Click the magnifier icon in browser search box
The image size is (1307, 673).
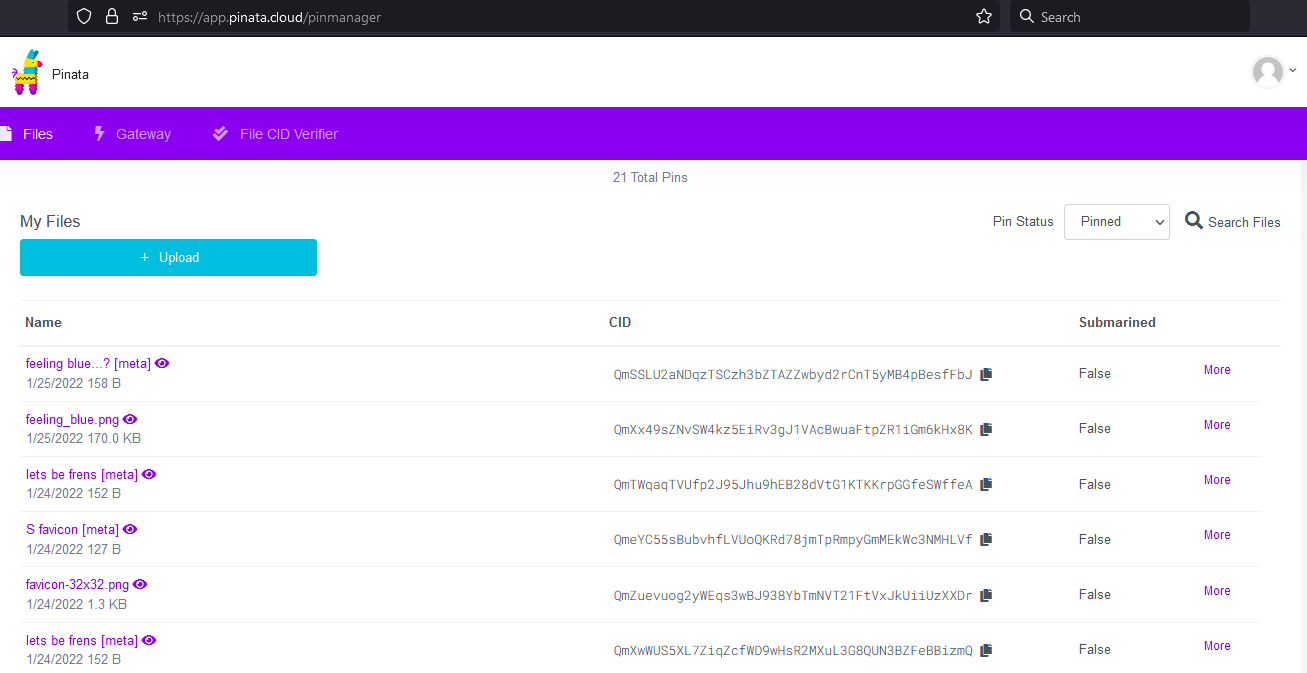1026,16
